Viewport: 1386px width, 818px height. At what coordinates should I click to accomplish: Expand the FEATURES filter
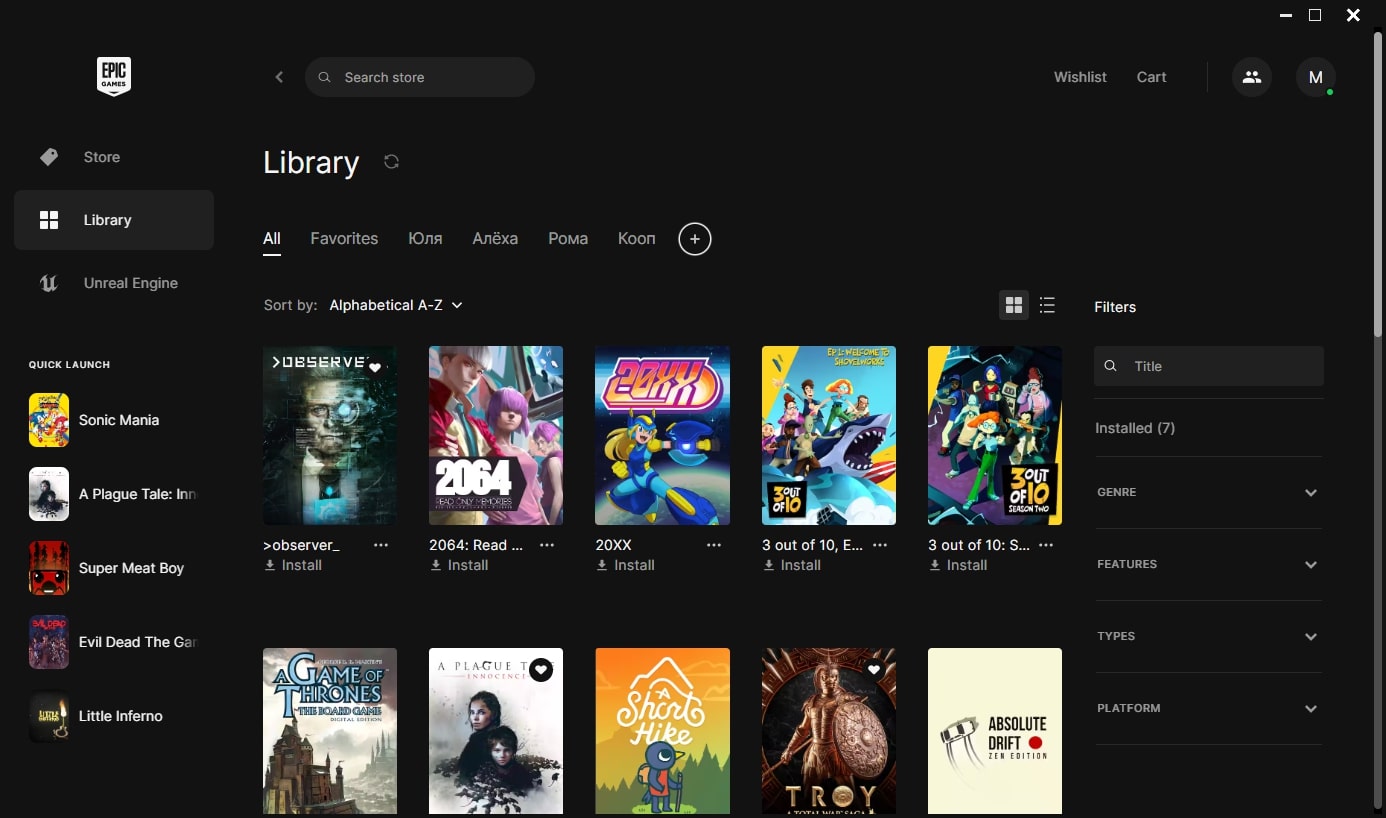pyautogui.click(x=1208, y=565)
